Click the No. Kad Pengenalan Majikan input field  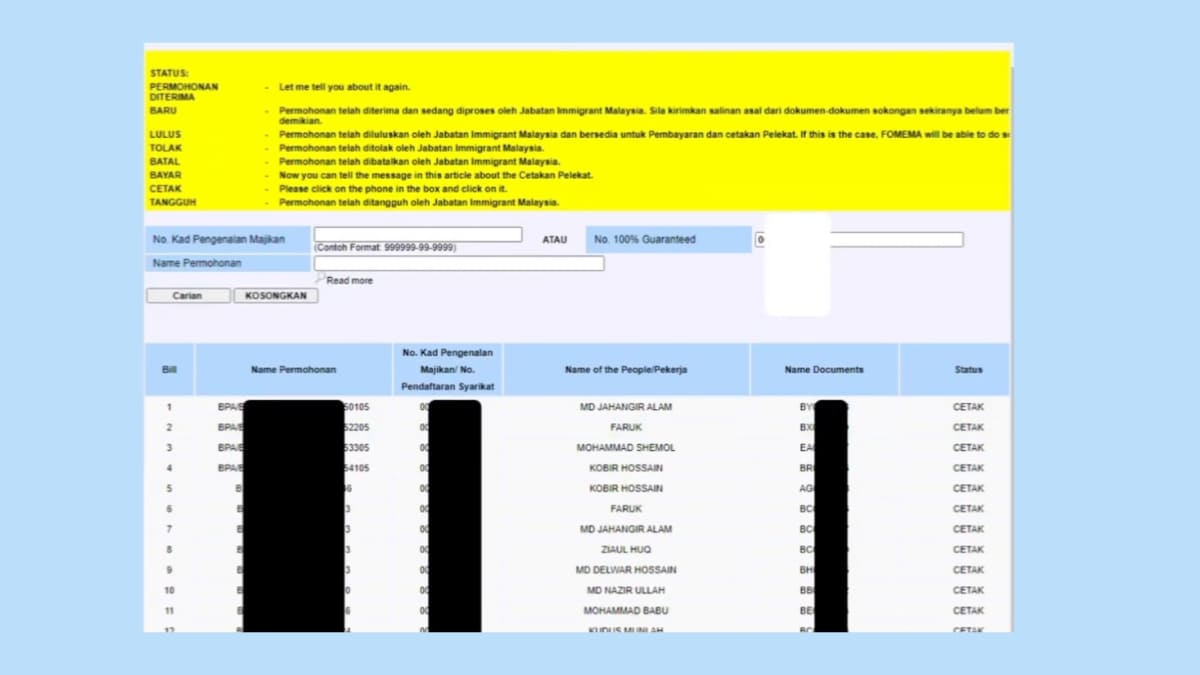click(418, 234)
